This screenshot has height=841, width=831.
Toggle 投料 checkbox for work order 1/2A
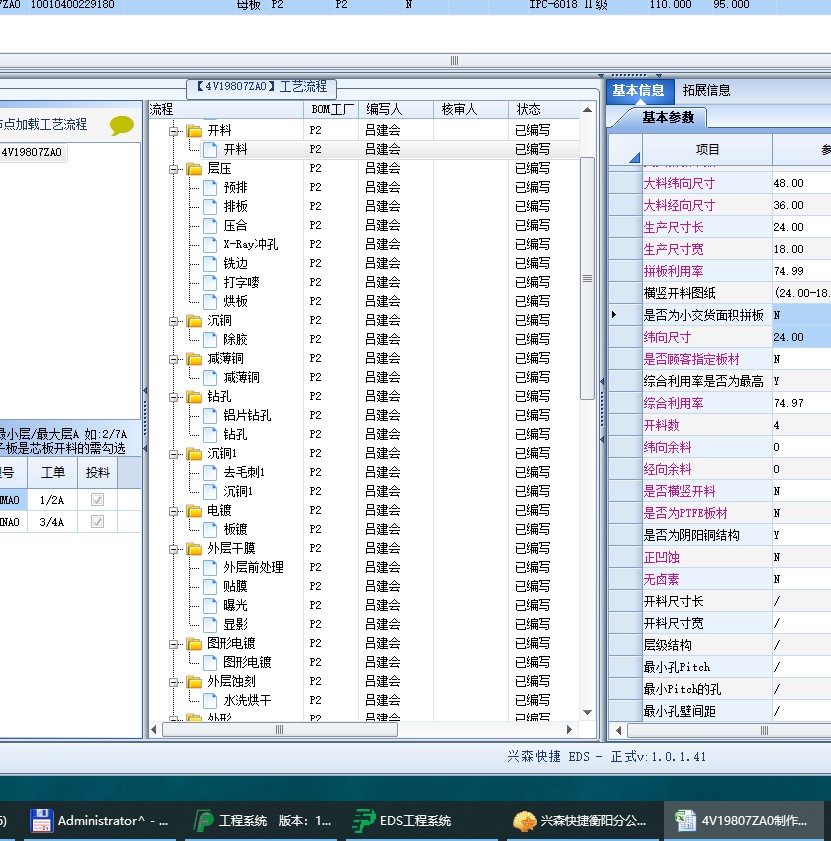pyautogui.click(x=97, y=500)
